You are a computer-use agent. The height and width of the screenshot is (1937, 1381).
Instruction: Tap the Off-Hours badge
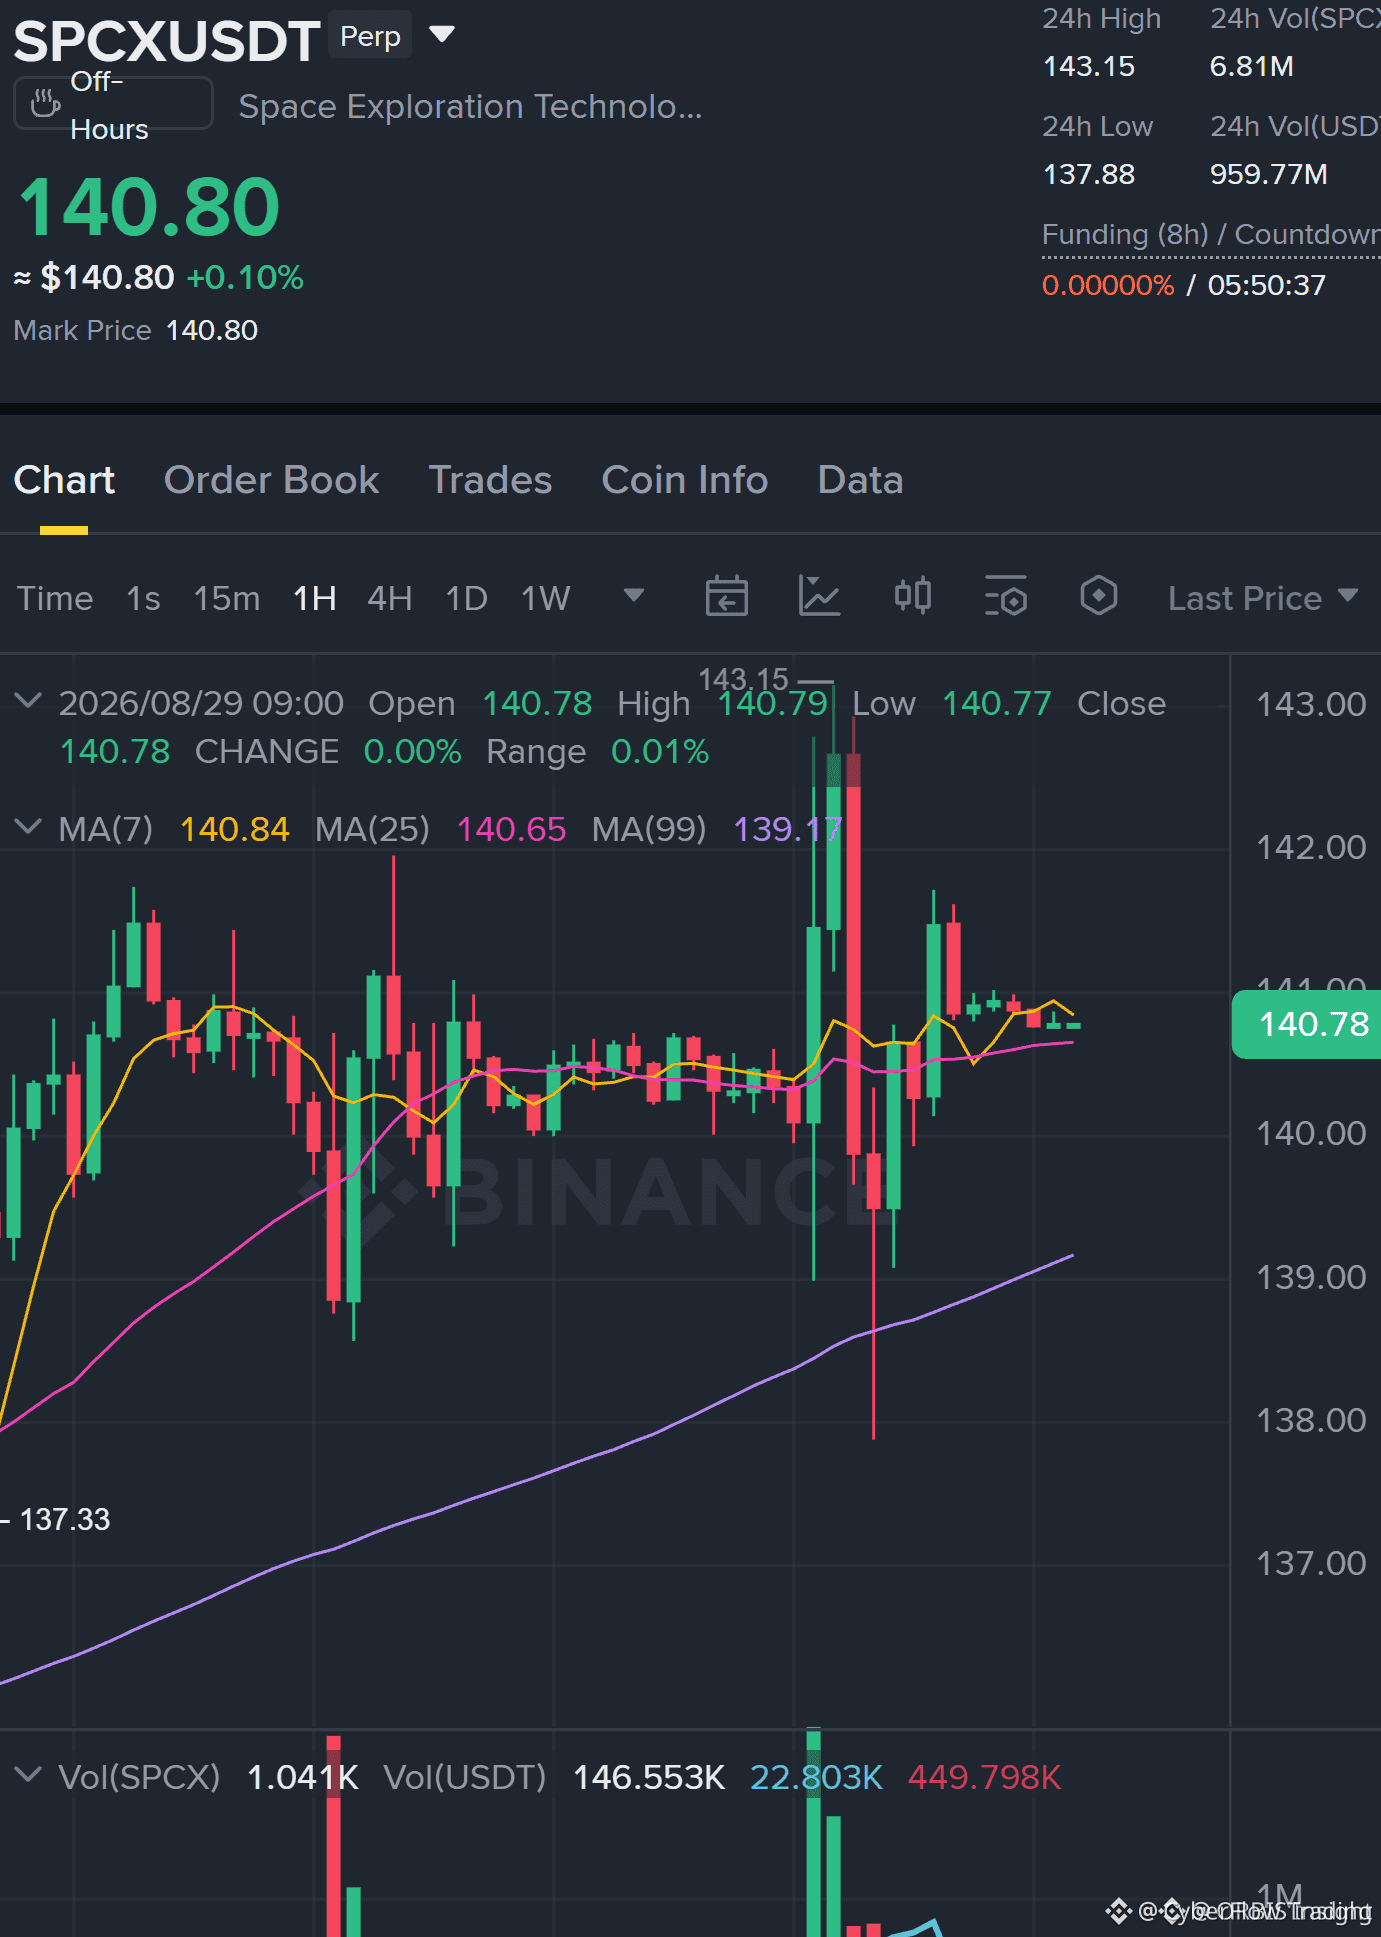(113, 104)
